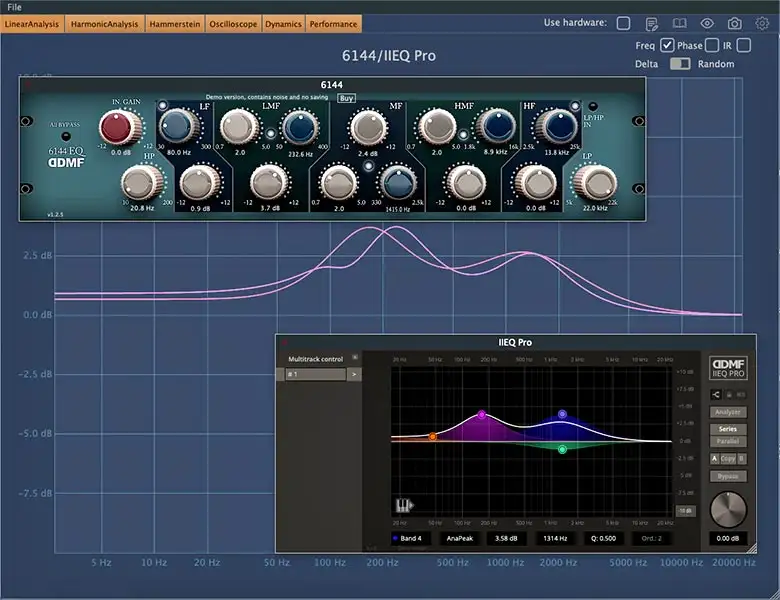The height and width of the screenshot is (600, 780).
Task: Expand multitrack arrow next to # 1
Action: pyautogui.click(x=354, y=374)
